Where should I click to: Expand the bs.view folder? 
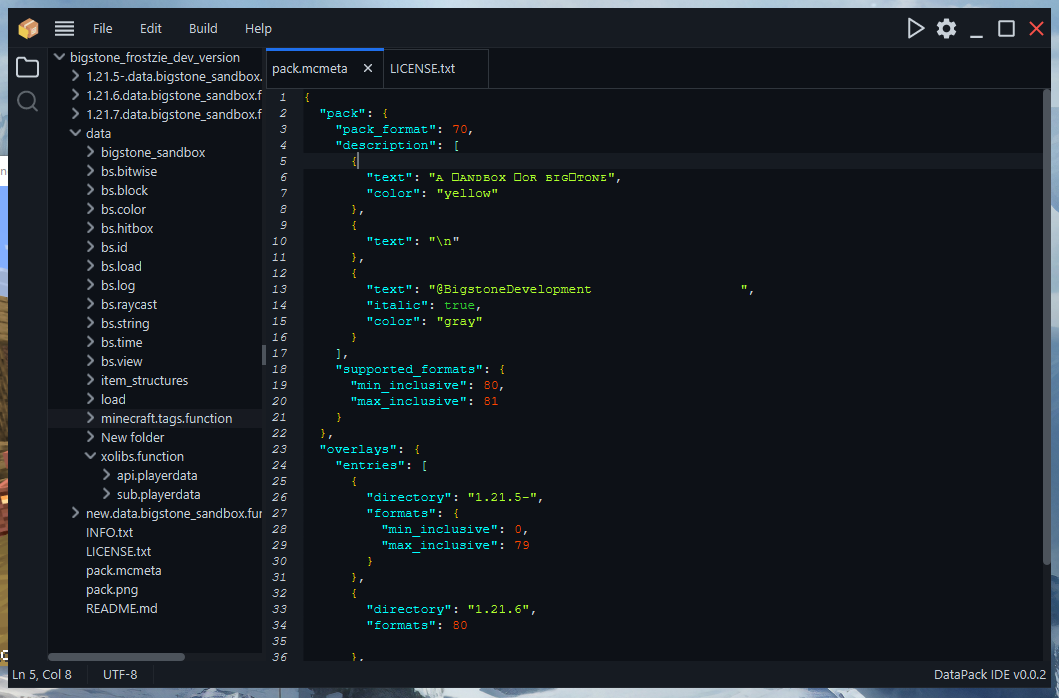coord(91,361)
